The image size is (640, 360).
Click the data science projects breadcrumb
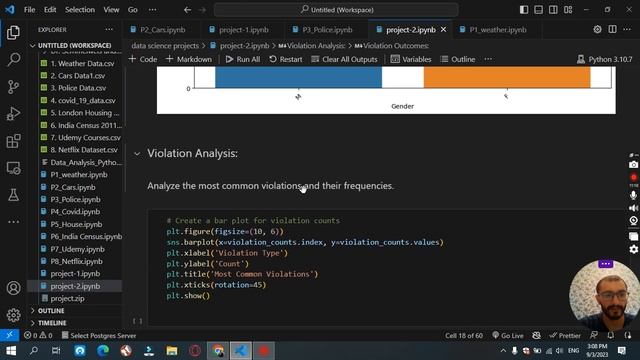165,46
